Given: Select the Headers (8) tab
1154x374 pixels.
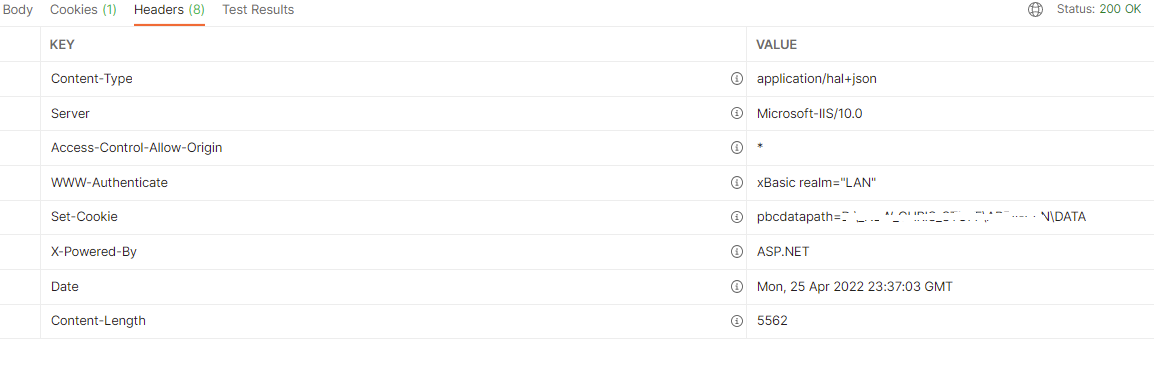Looking at the screenshot, I should 169,10.
